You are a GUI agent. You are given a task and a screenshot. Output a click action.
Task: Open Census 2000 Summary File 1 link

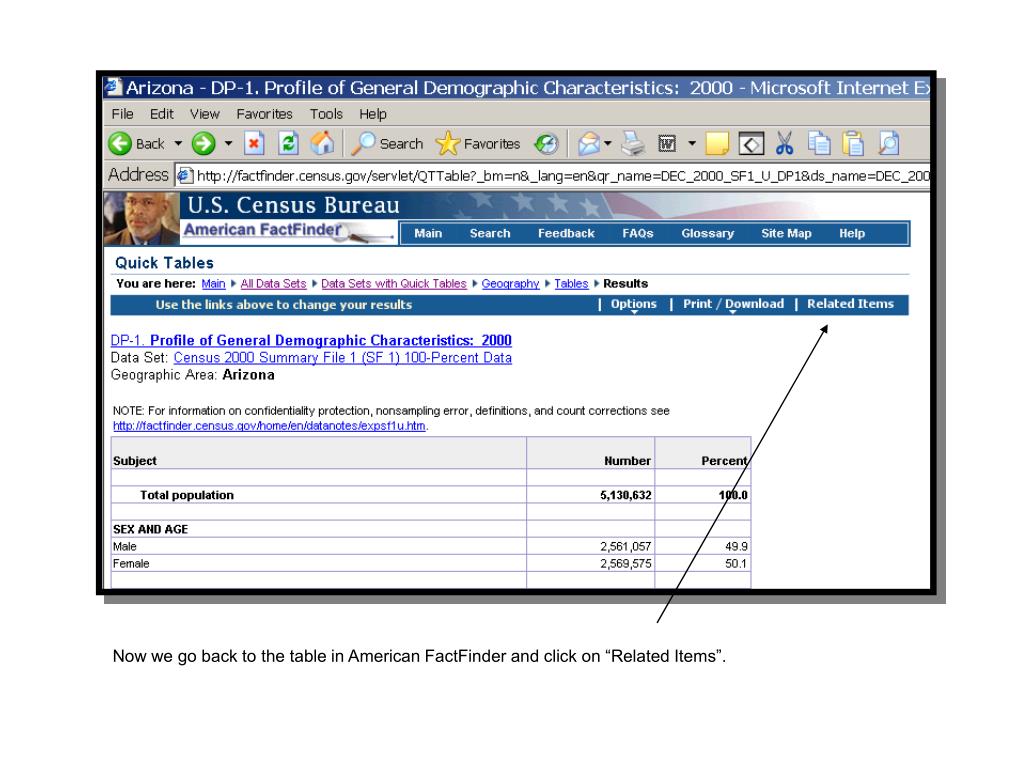click(342, 358)
